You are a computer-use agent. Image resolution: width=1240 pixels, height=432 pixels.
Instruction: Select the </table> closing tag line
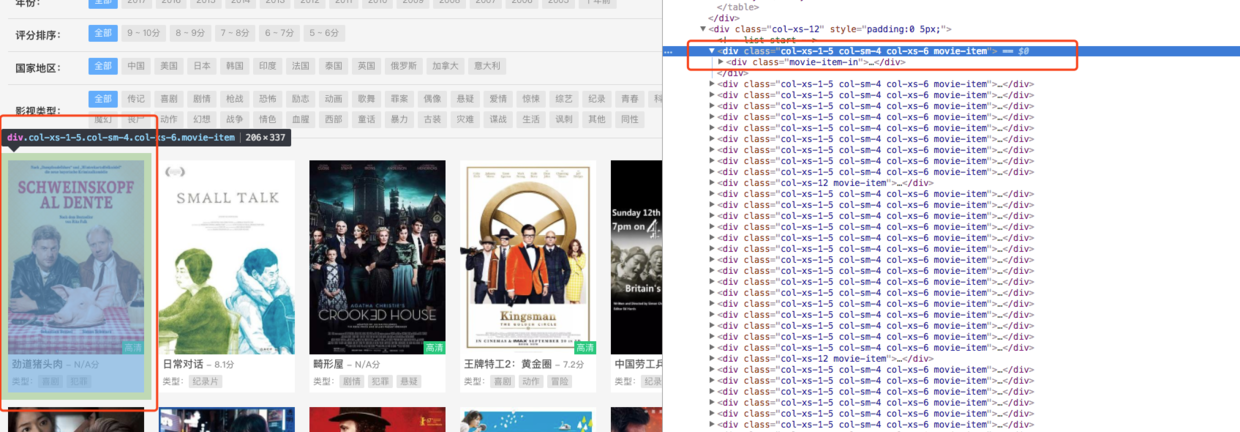pyautogui.click(x=737, y=7)
